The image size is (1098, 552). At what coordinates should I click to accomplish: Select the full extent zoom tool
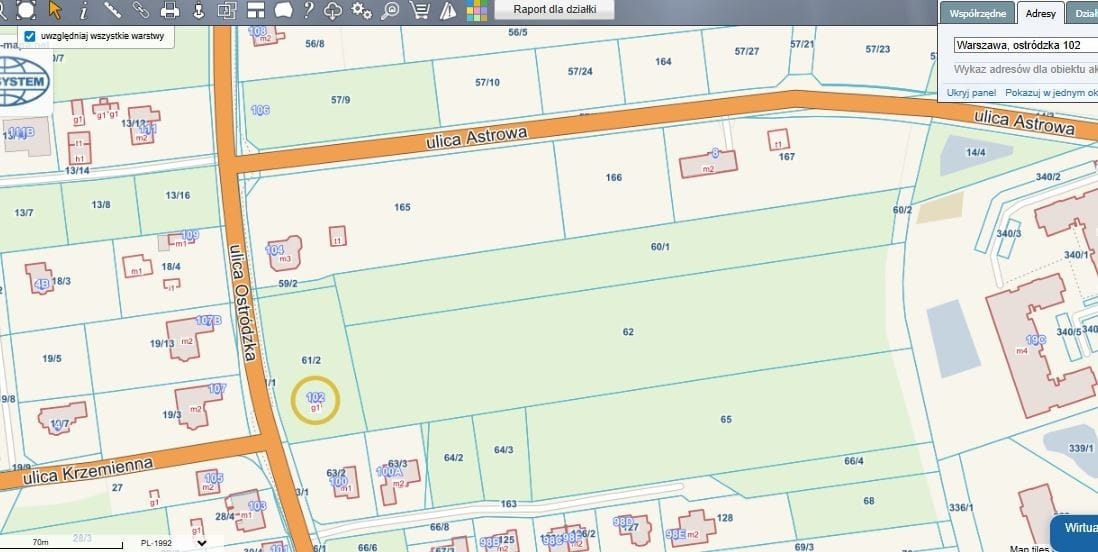coord(26,10)
